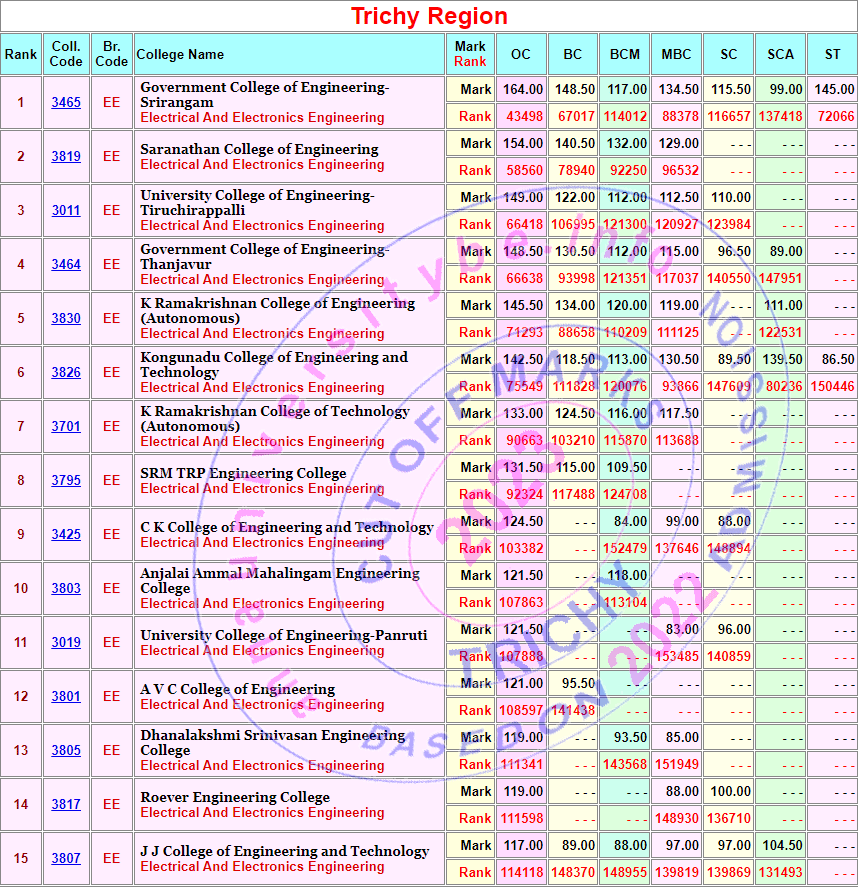Viewport: 858px width, 887px height.
Task: Click the 3011 college code link
Action: tap(66, 211)
